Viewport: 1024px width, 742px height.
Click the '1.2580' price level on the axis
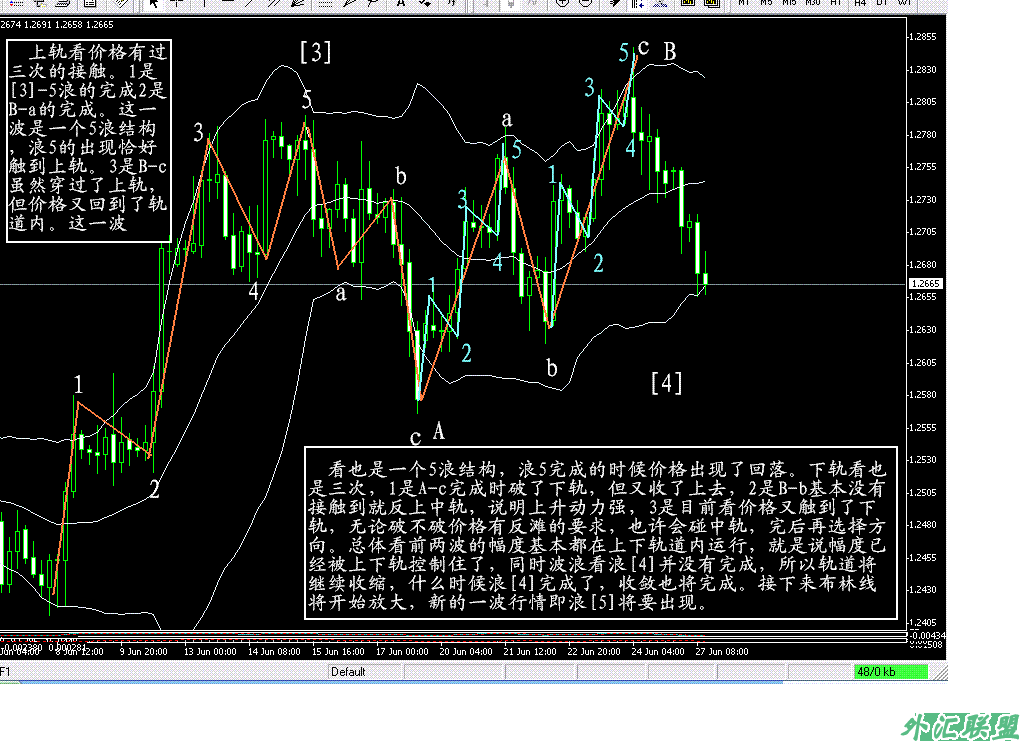(924, 395)
